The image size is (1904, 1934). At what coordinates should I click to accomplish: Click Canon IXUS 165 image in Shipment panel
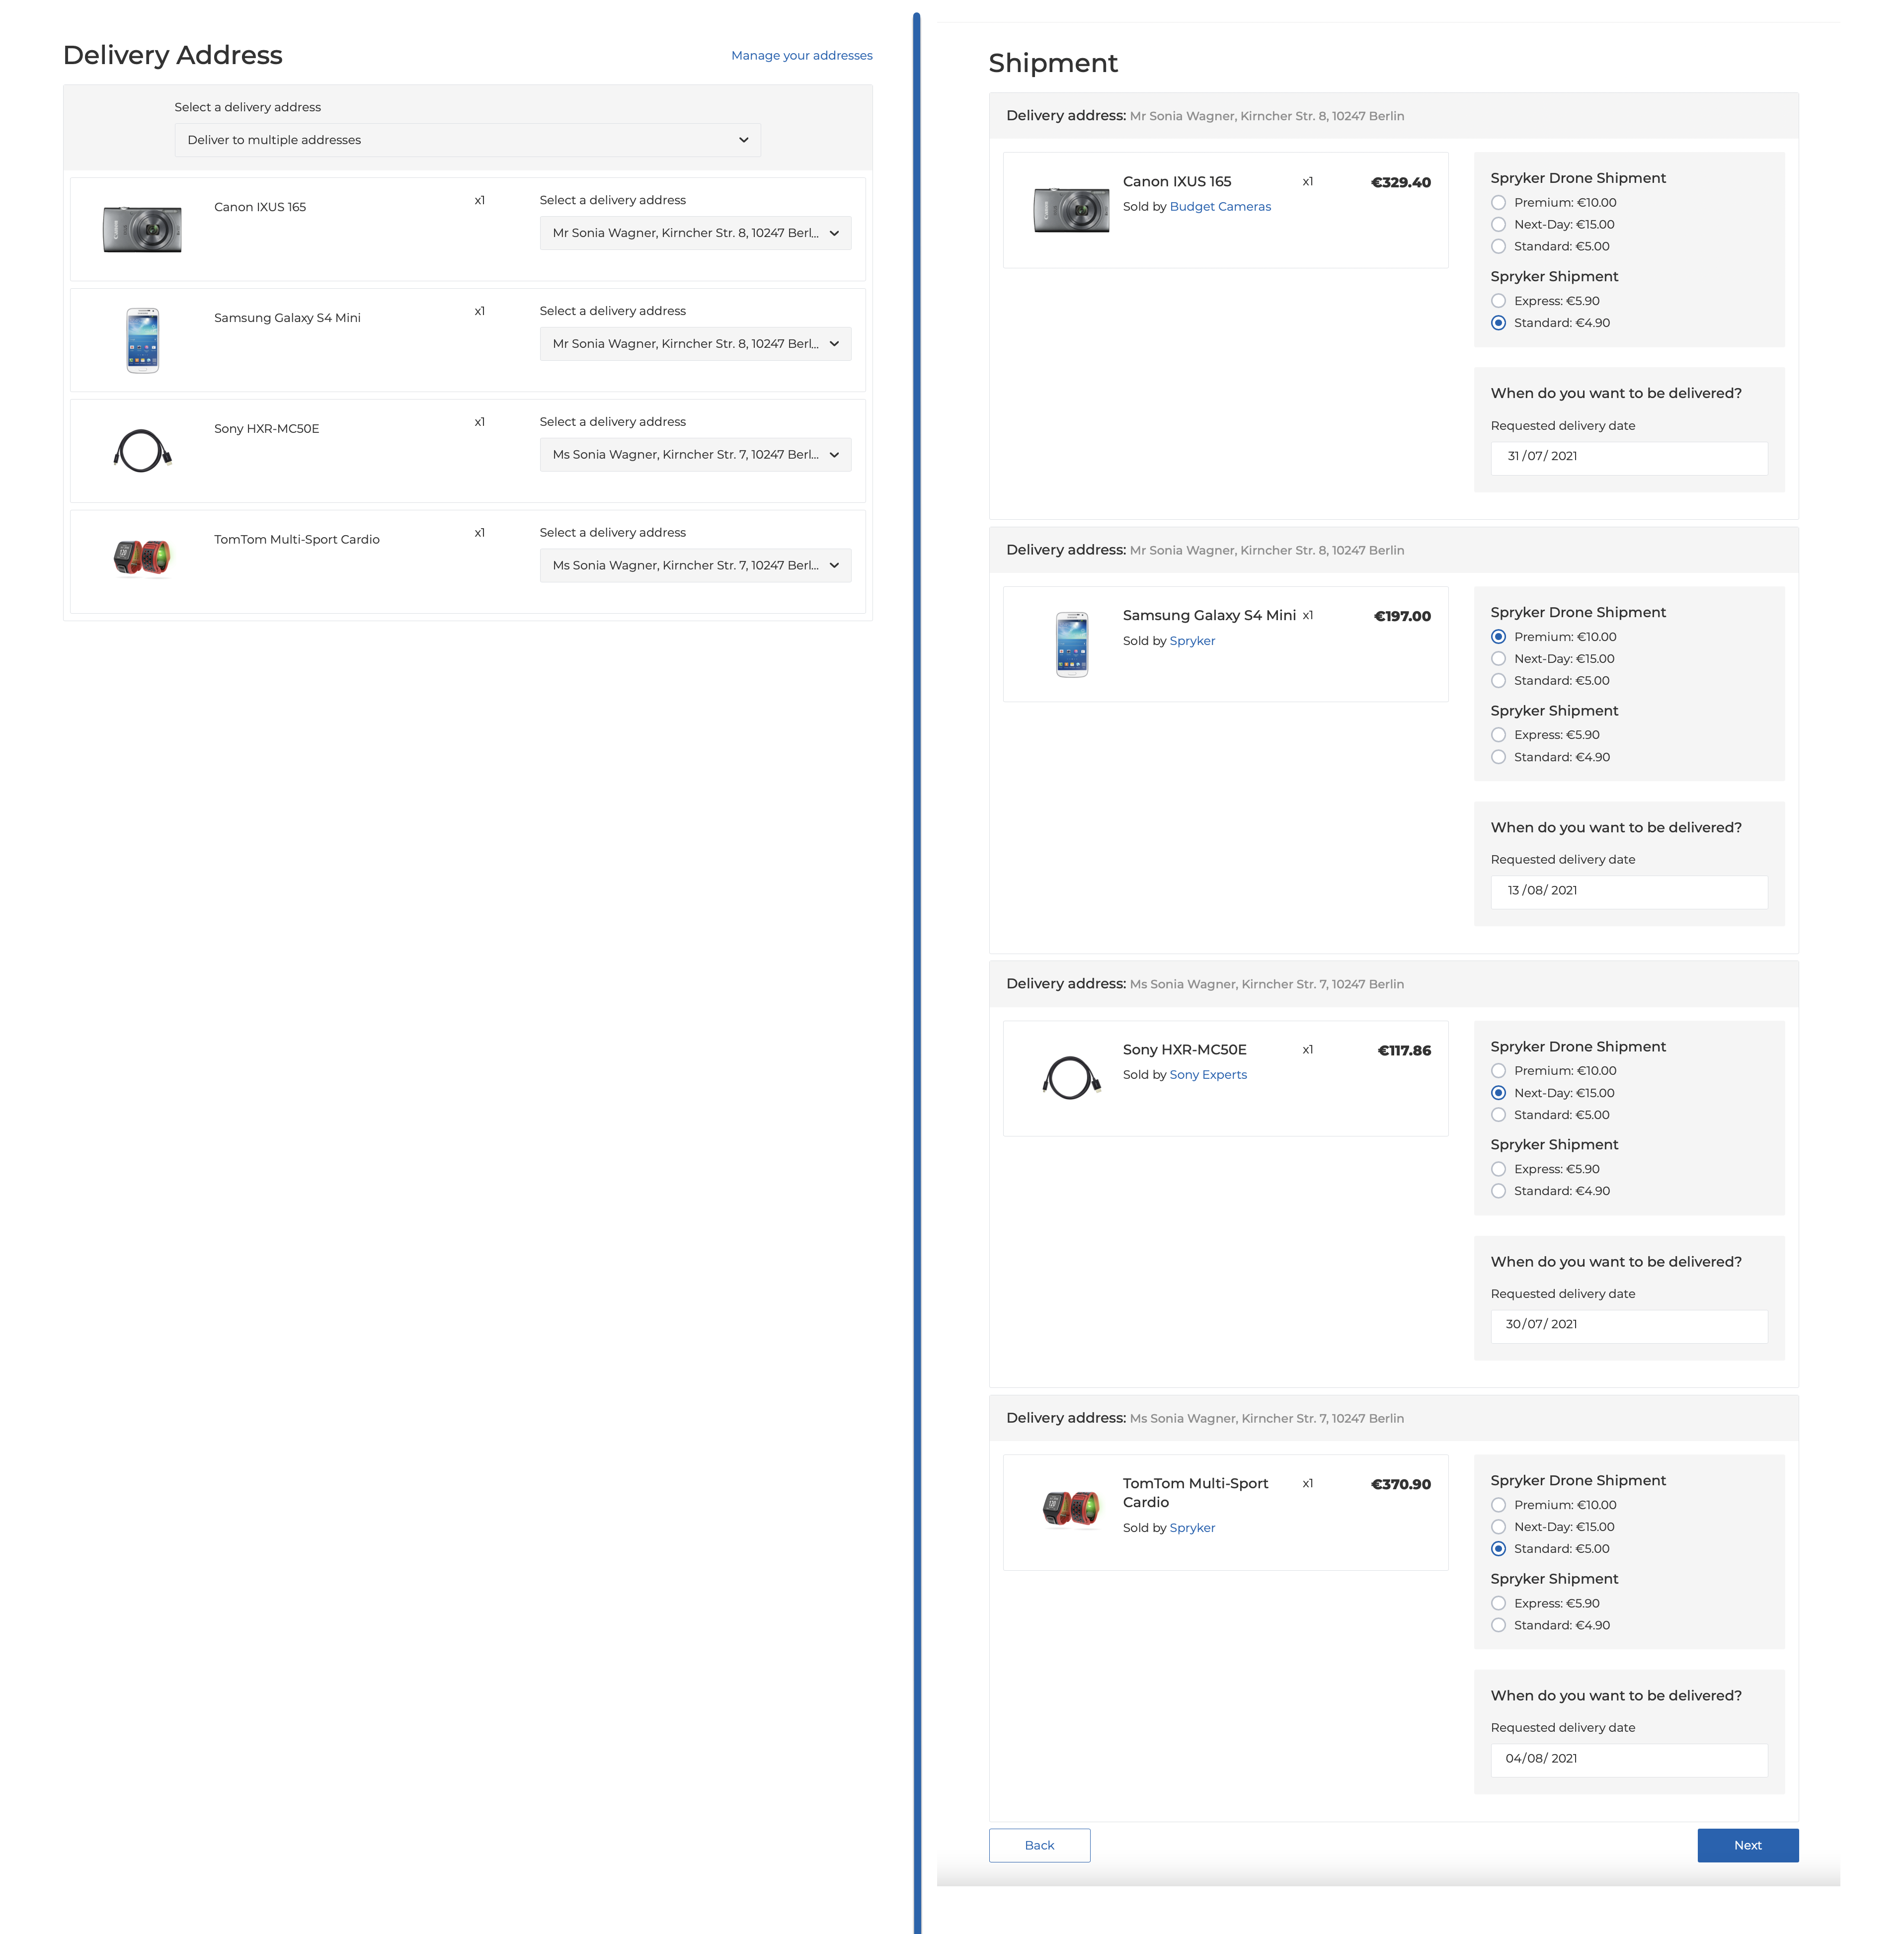(1071, 210)
